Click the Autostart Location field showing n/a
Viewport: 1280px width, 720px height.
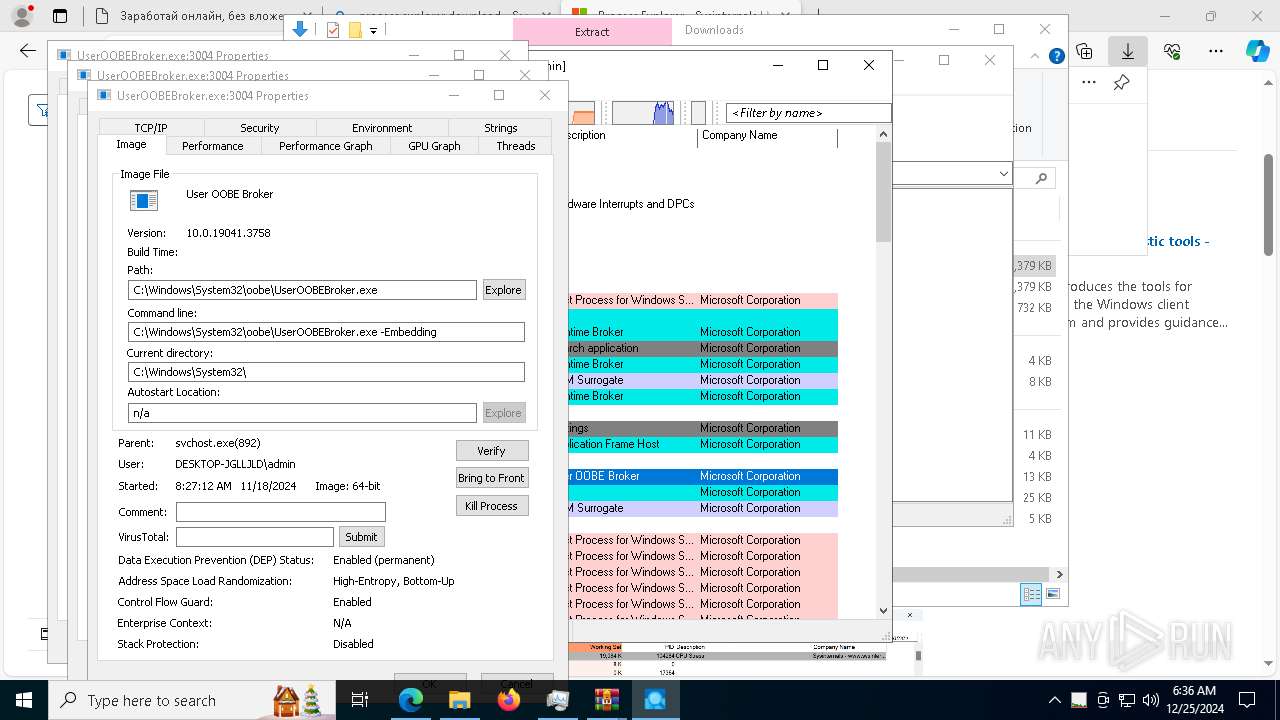tap(302, 413)
